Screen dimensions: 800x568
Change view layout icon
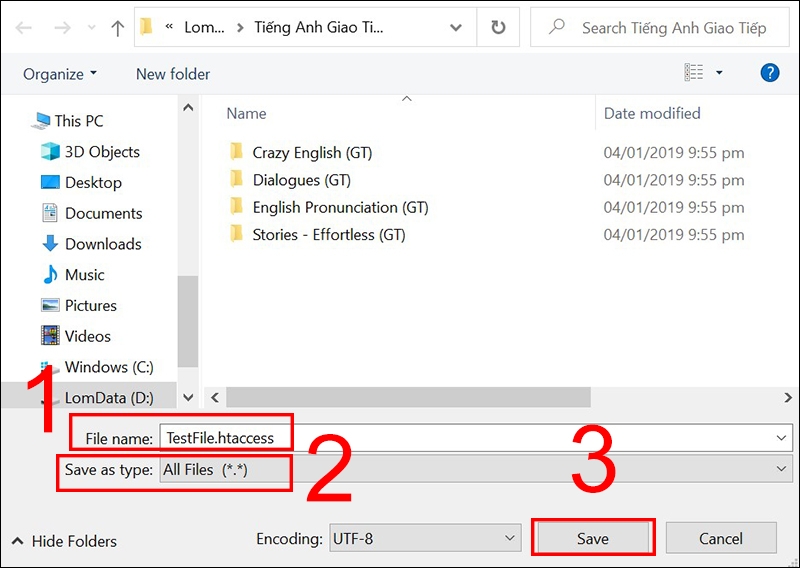[x=693, y=72]
